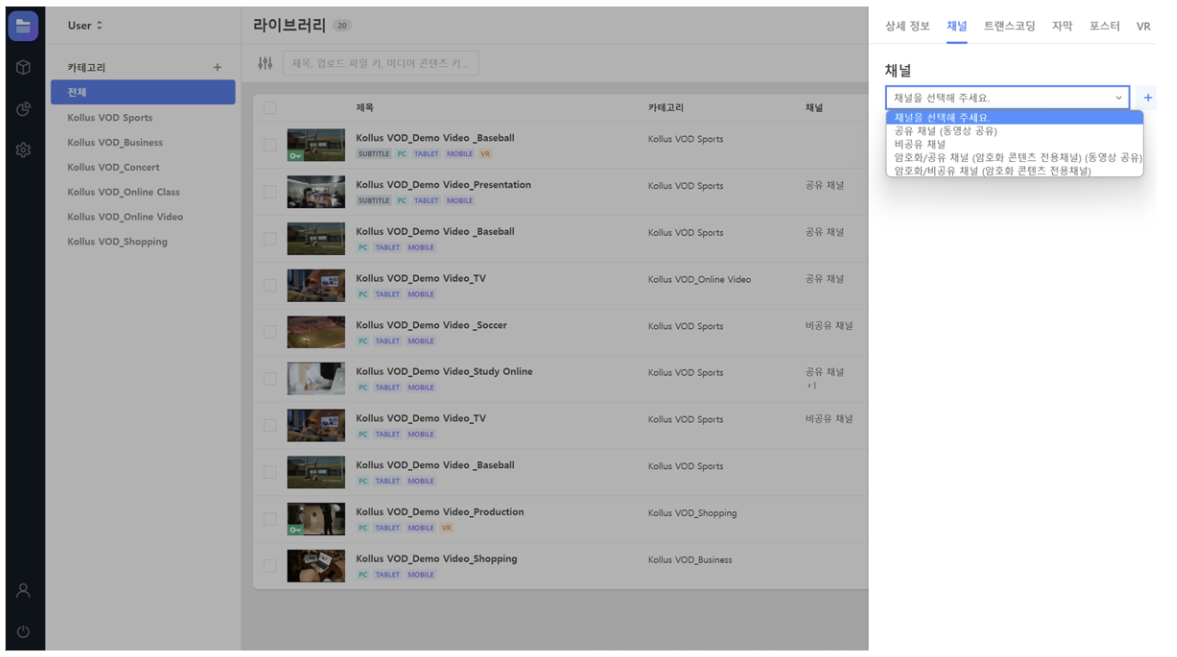Open Kollus VOD_Online Class category
The image size is (1177, 657).
123,192
